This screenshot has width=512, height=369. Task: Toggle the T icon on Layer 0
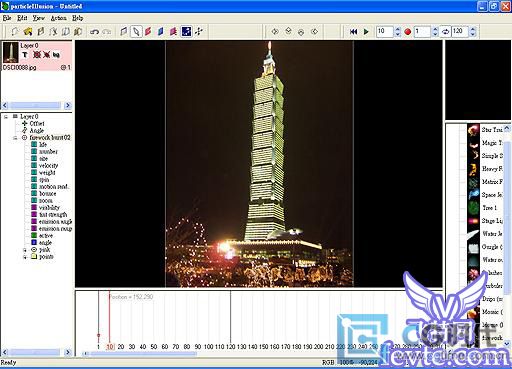click(25, 54)
